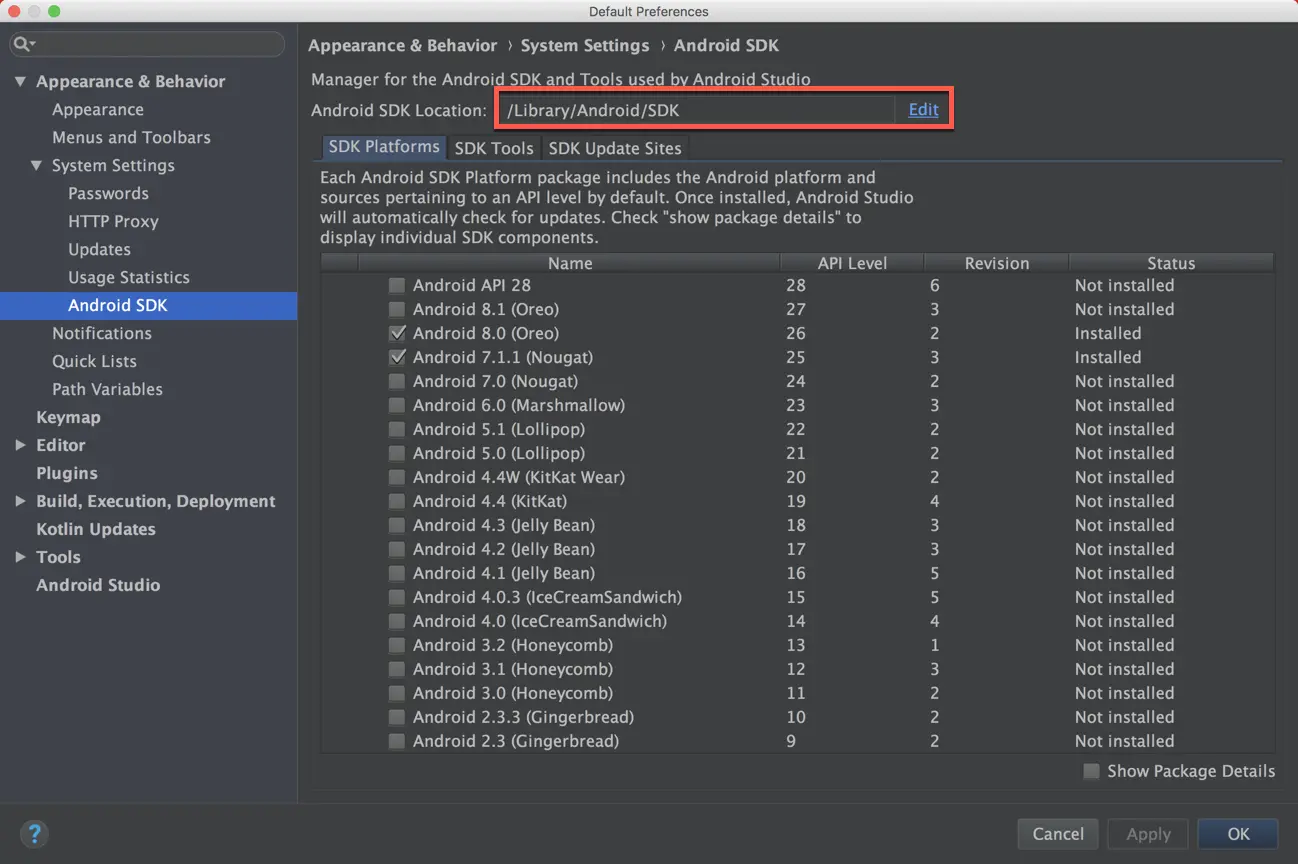Image resolution: width=1298 pixels, height=864 pixels.
Task: Collapse the Appearance & Behavior section
Action: point(20,82)
